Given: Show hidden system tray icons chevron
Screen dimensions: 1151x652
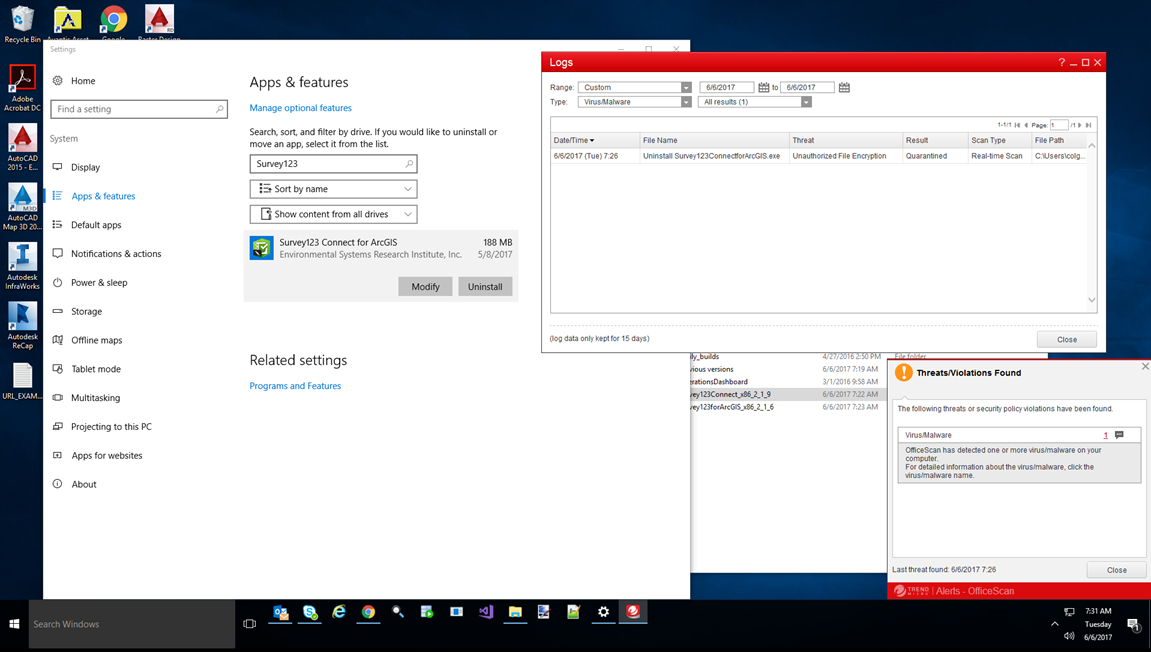Looking at the screenshot, I should click(1055, 624).
